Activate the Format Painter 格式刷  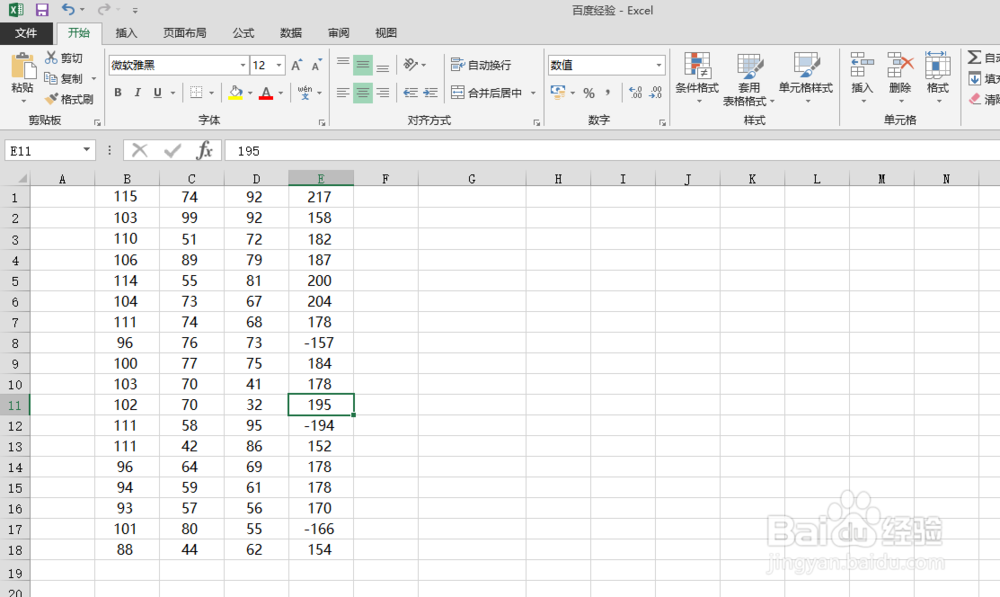69,99
